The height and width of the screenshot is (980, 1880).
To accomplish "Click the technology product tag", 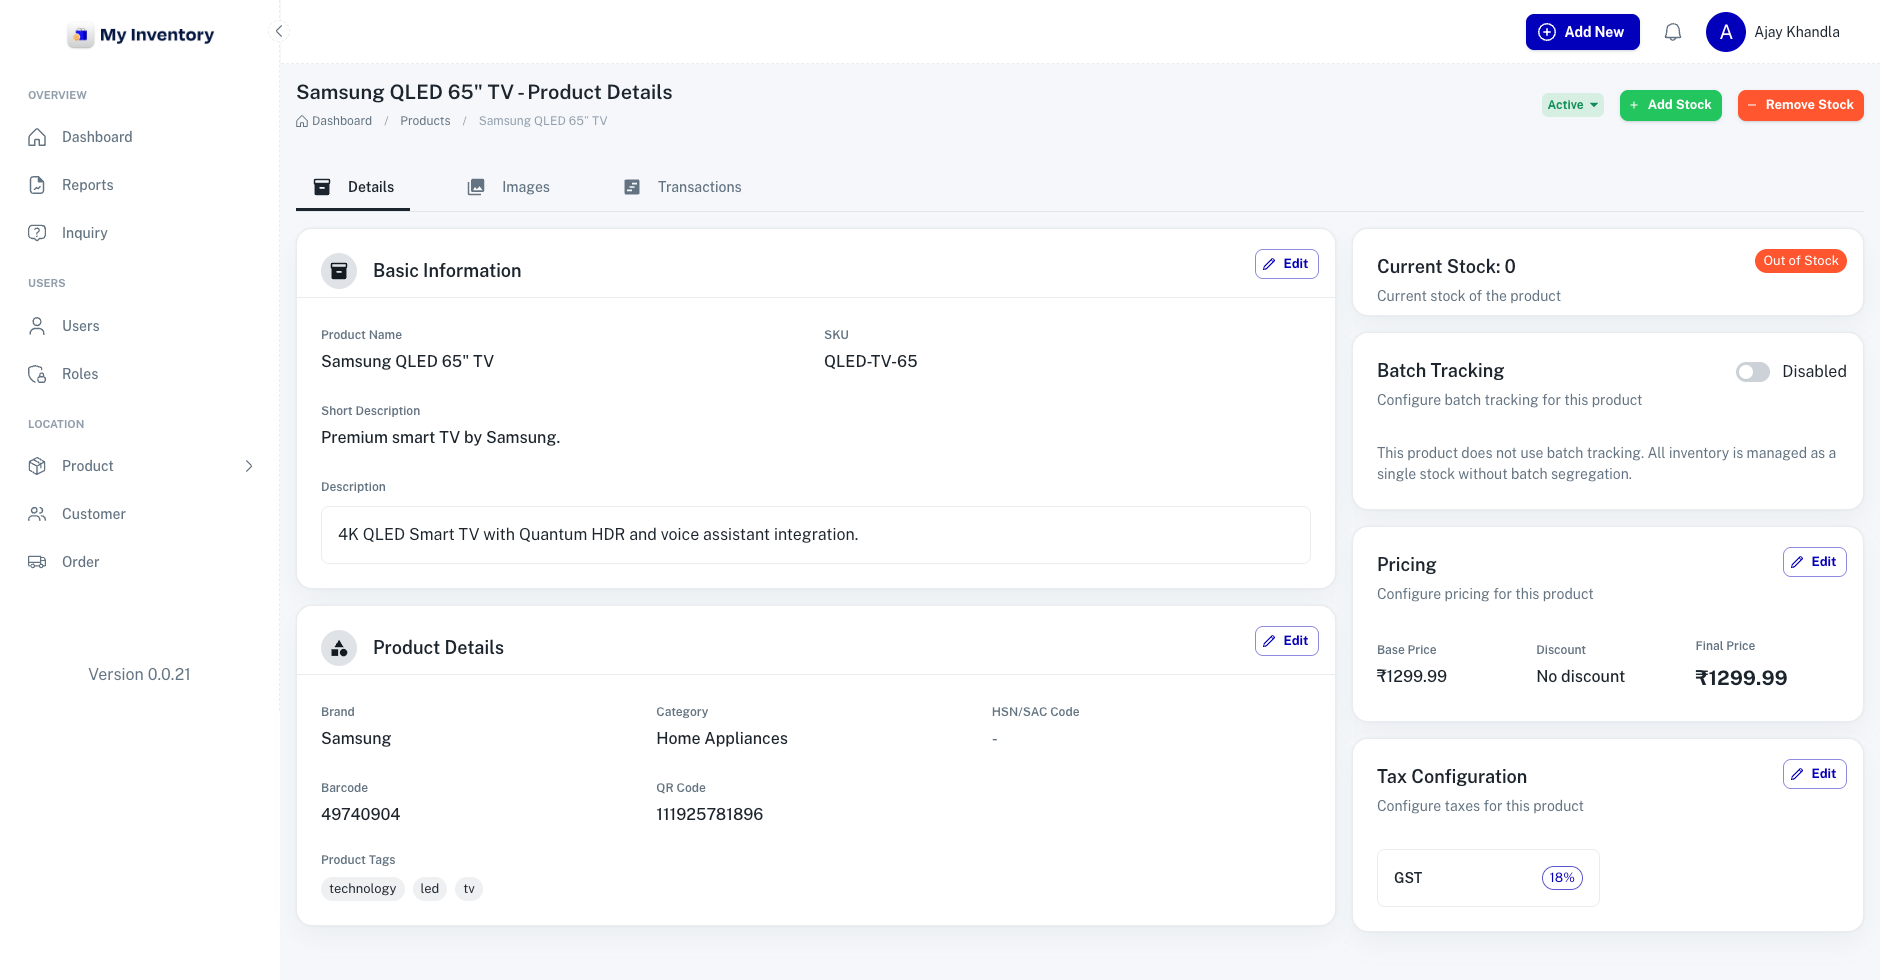I will tap(362, 889).
